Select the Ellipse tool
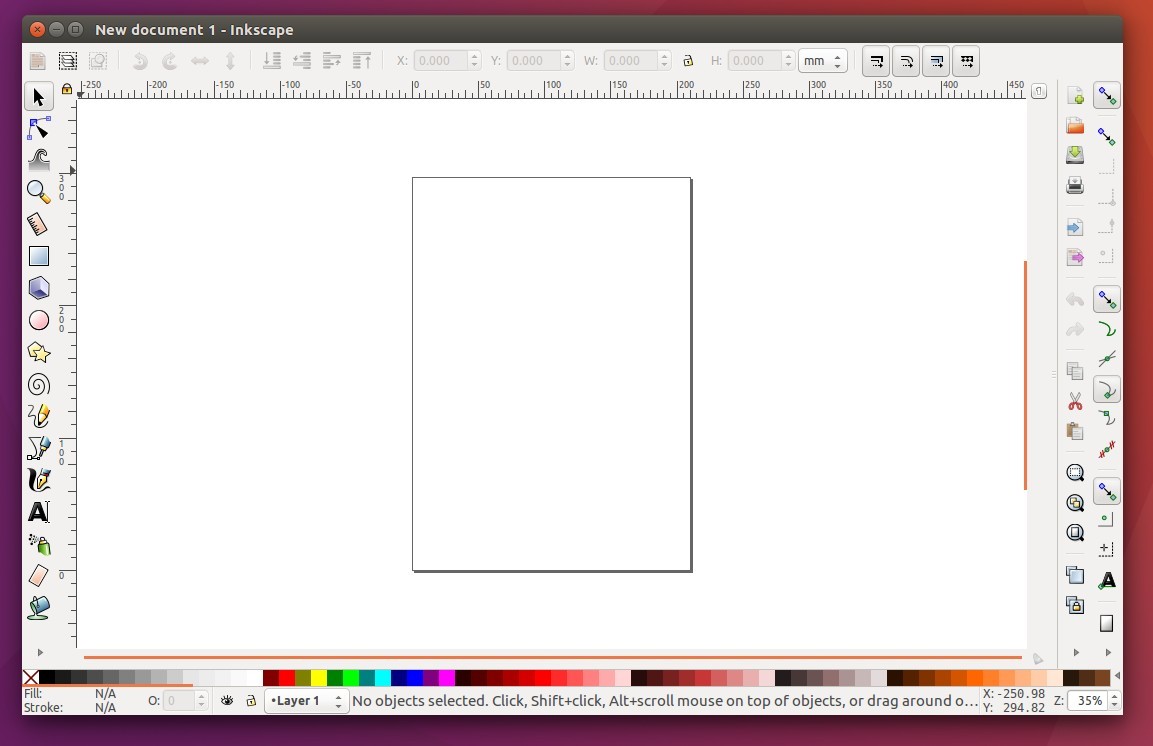 tap(38, 320)
